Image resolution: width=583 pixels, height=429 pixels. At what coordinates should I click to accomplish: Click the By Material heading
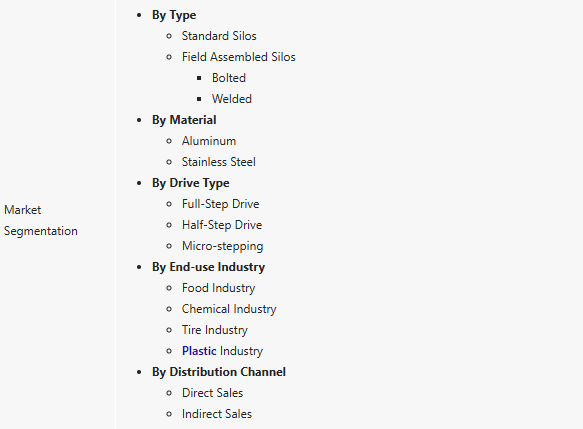184,120
